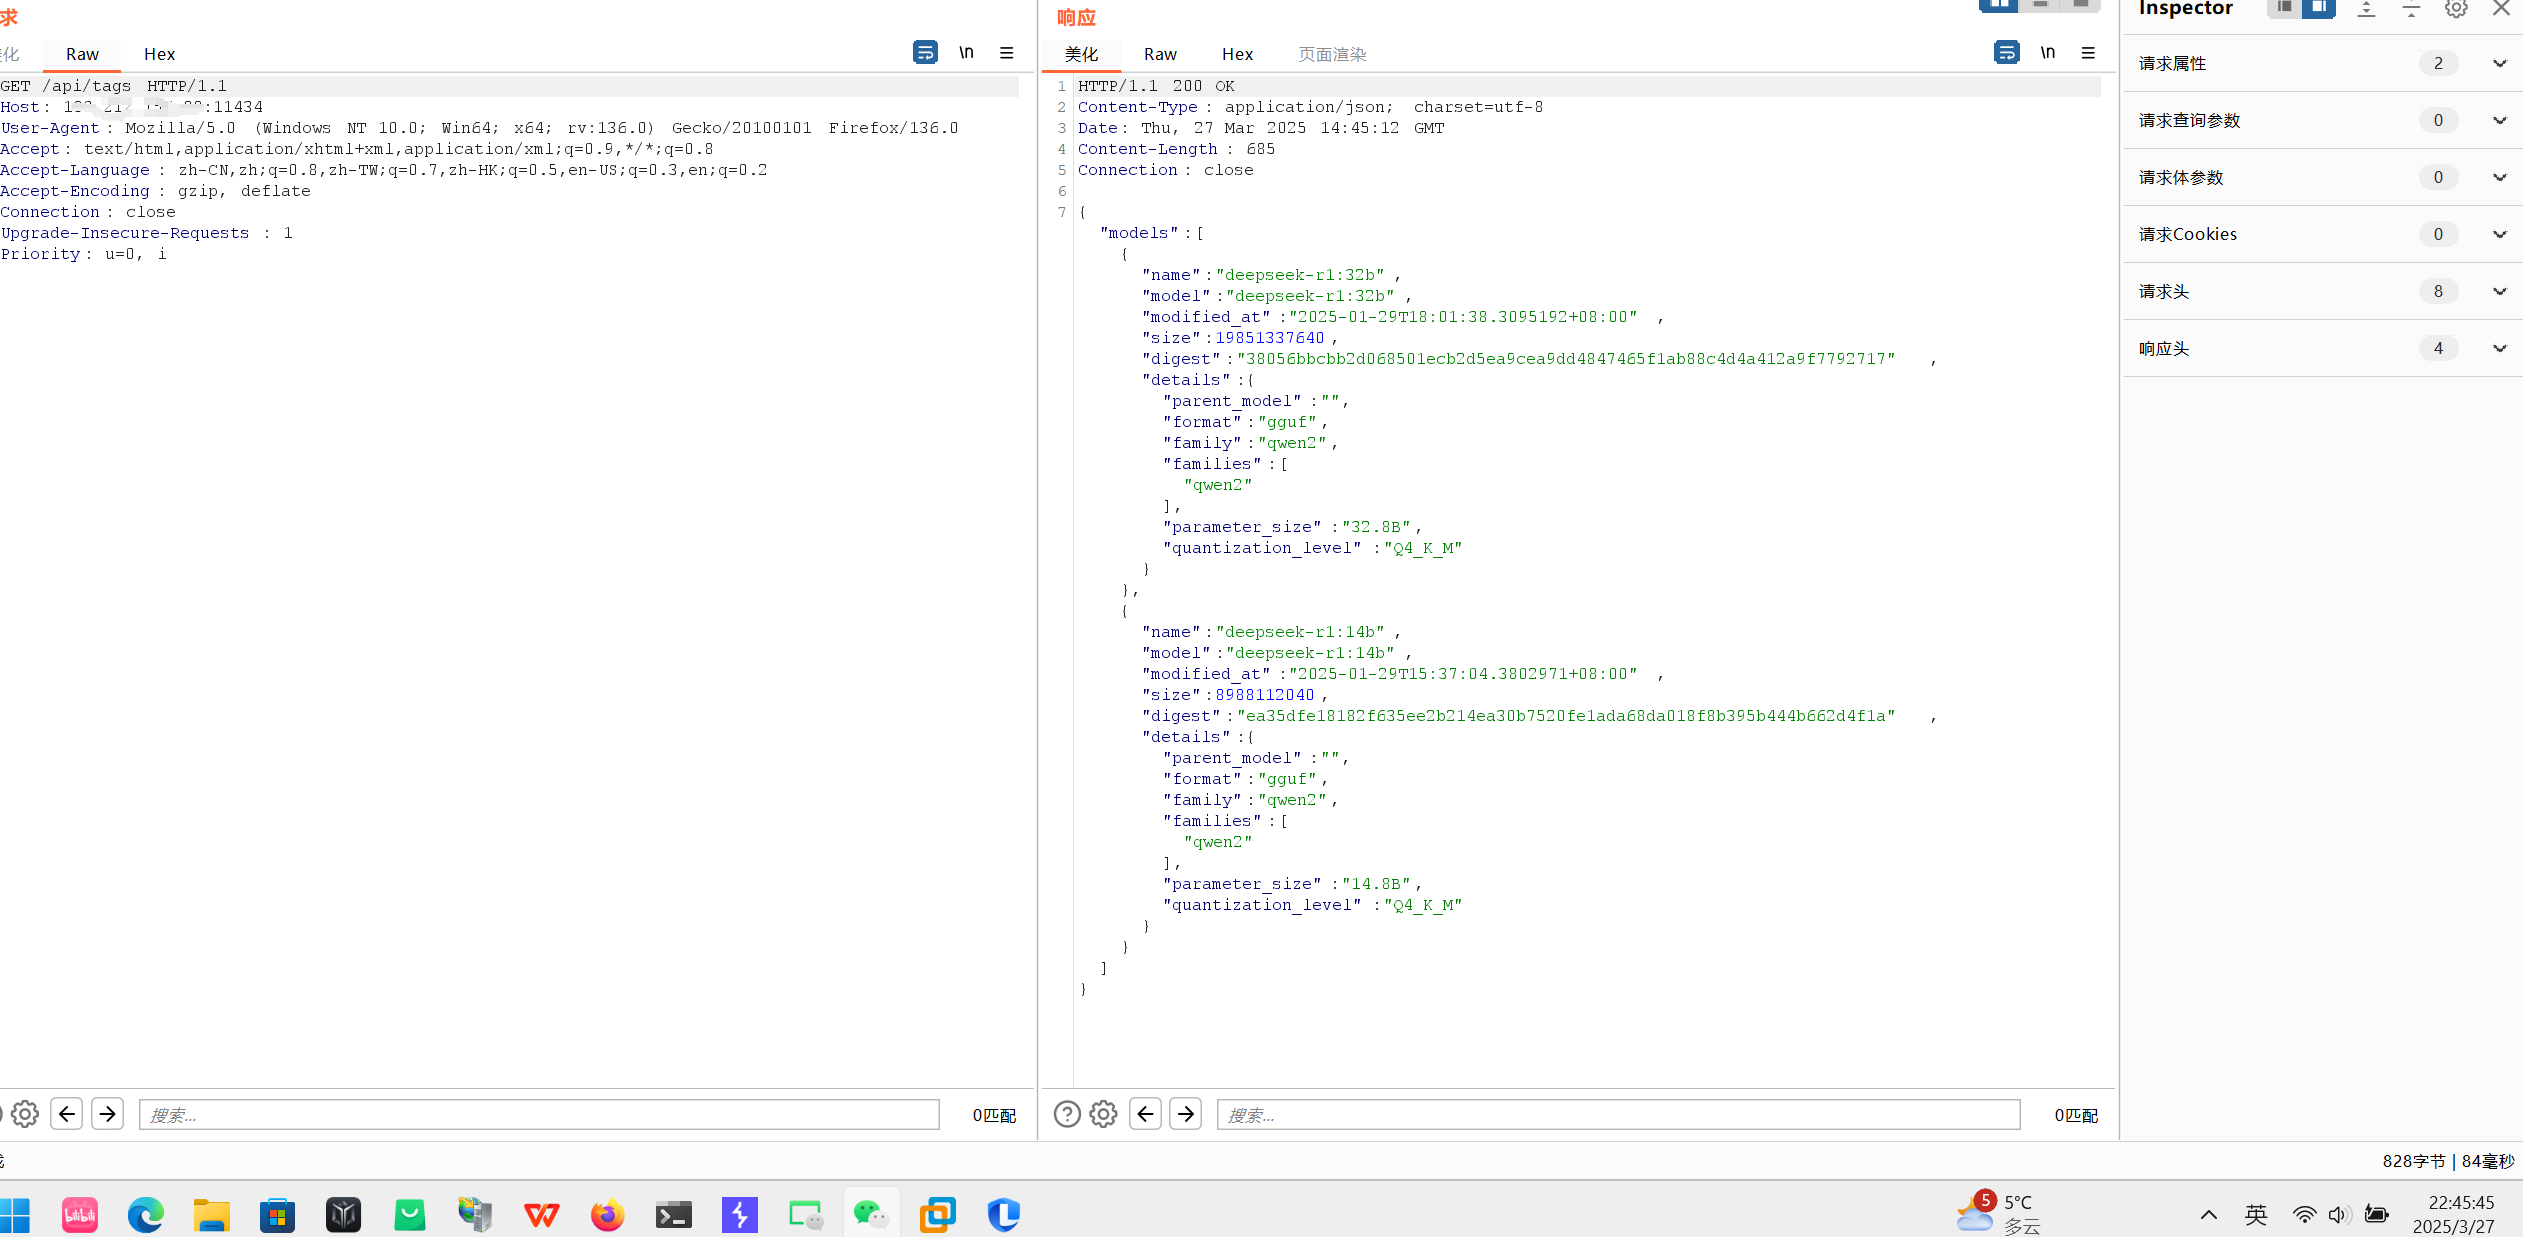Go to next request search match arrow
Image resolution: width=2523 pixels, height=1237 pixels.
pyautogui.click(x=107, y=1114)
